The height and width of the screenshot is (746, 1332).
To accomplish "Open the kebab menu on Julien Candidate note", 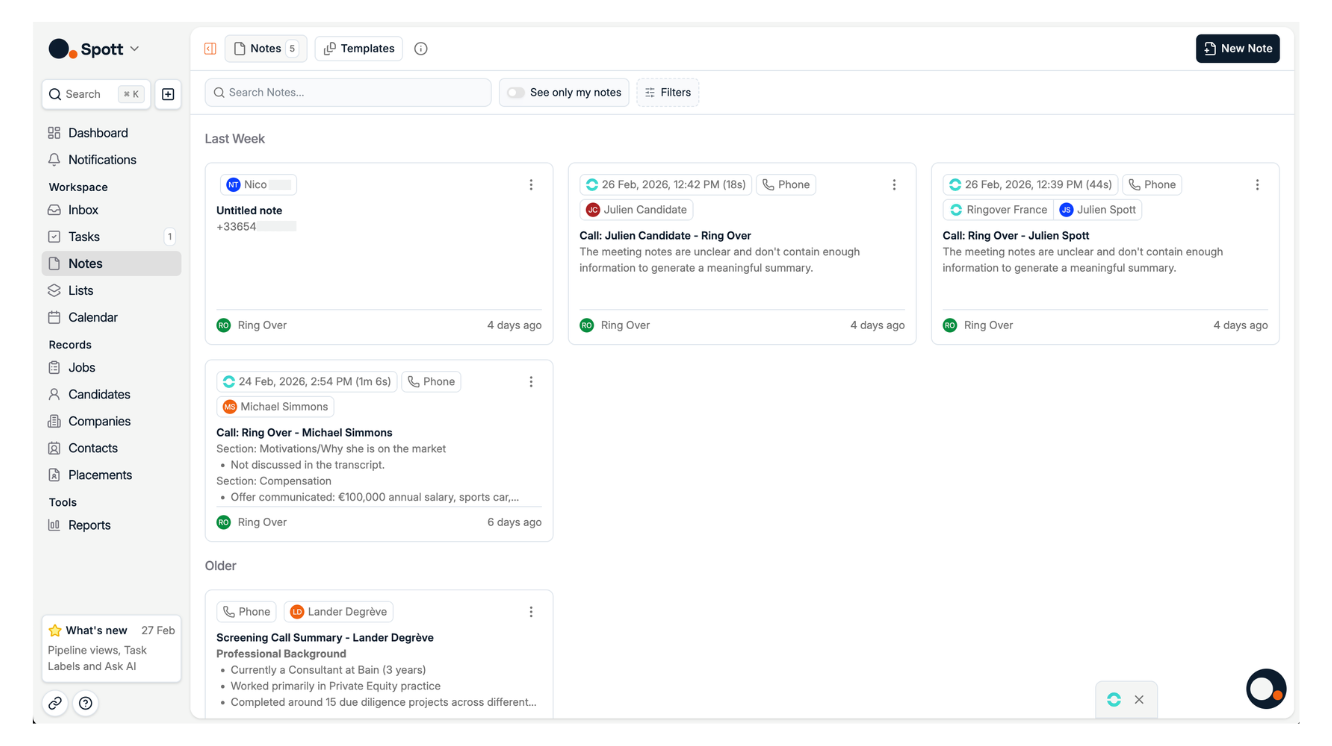I will coord(894,184).
